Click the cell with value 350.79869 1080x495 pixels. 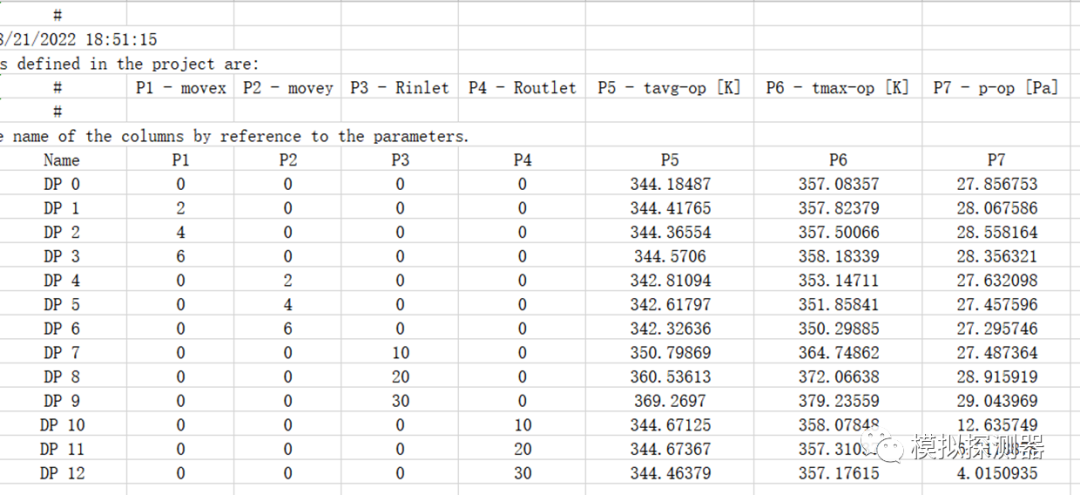[x=669, y=352]
